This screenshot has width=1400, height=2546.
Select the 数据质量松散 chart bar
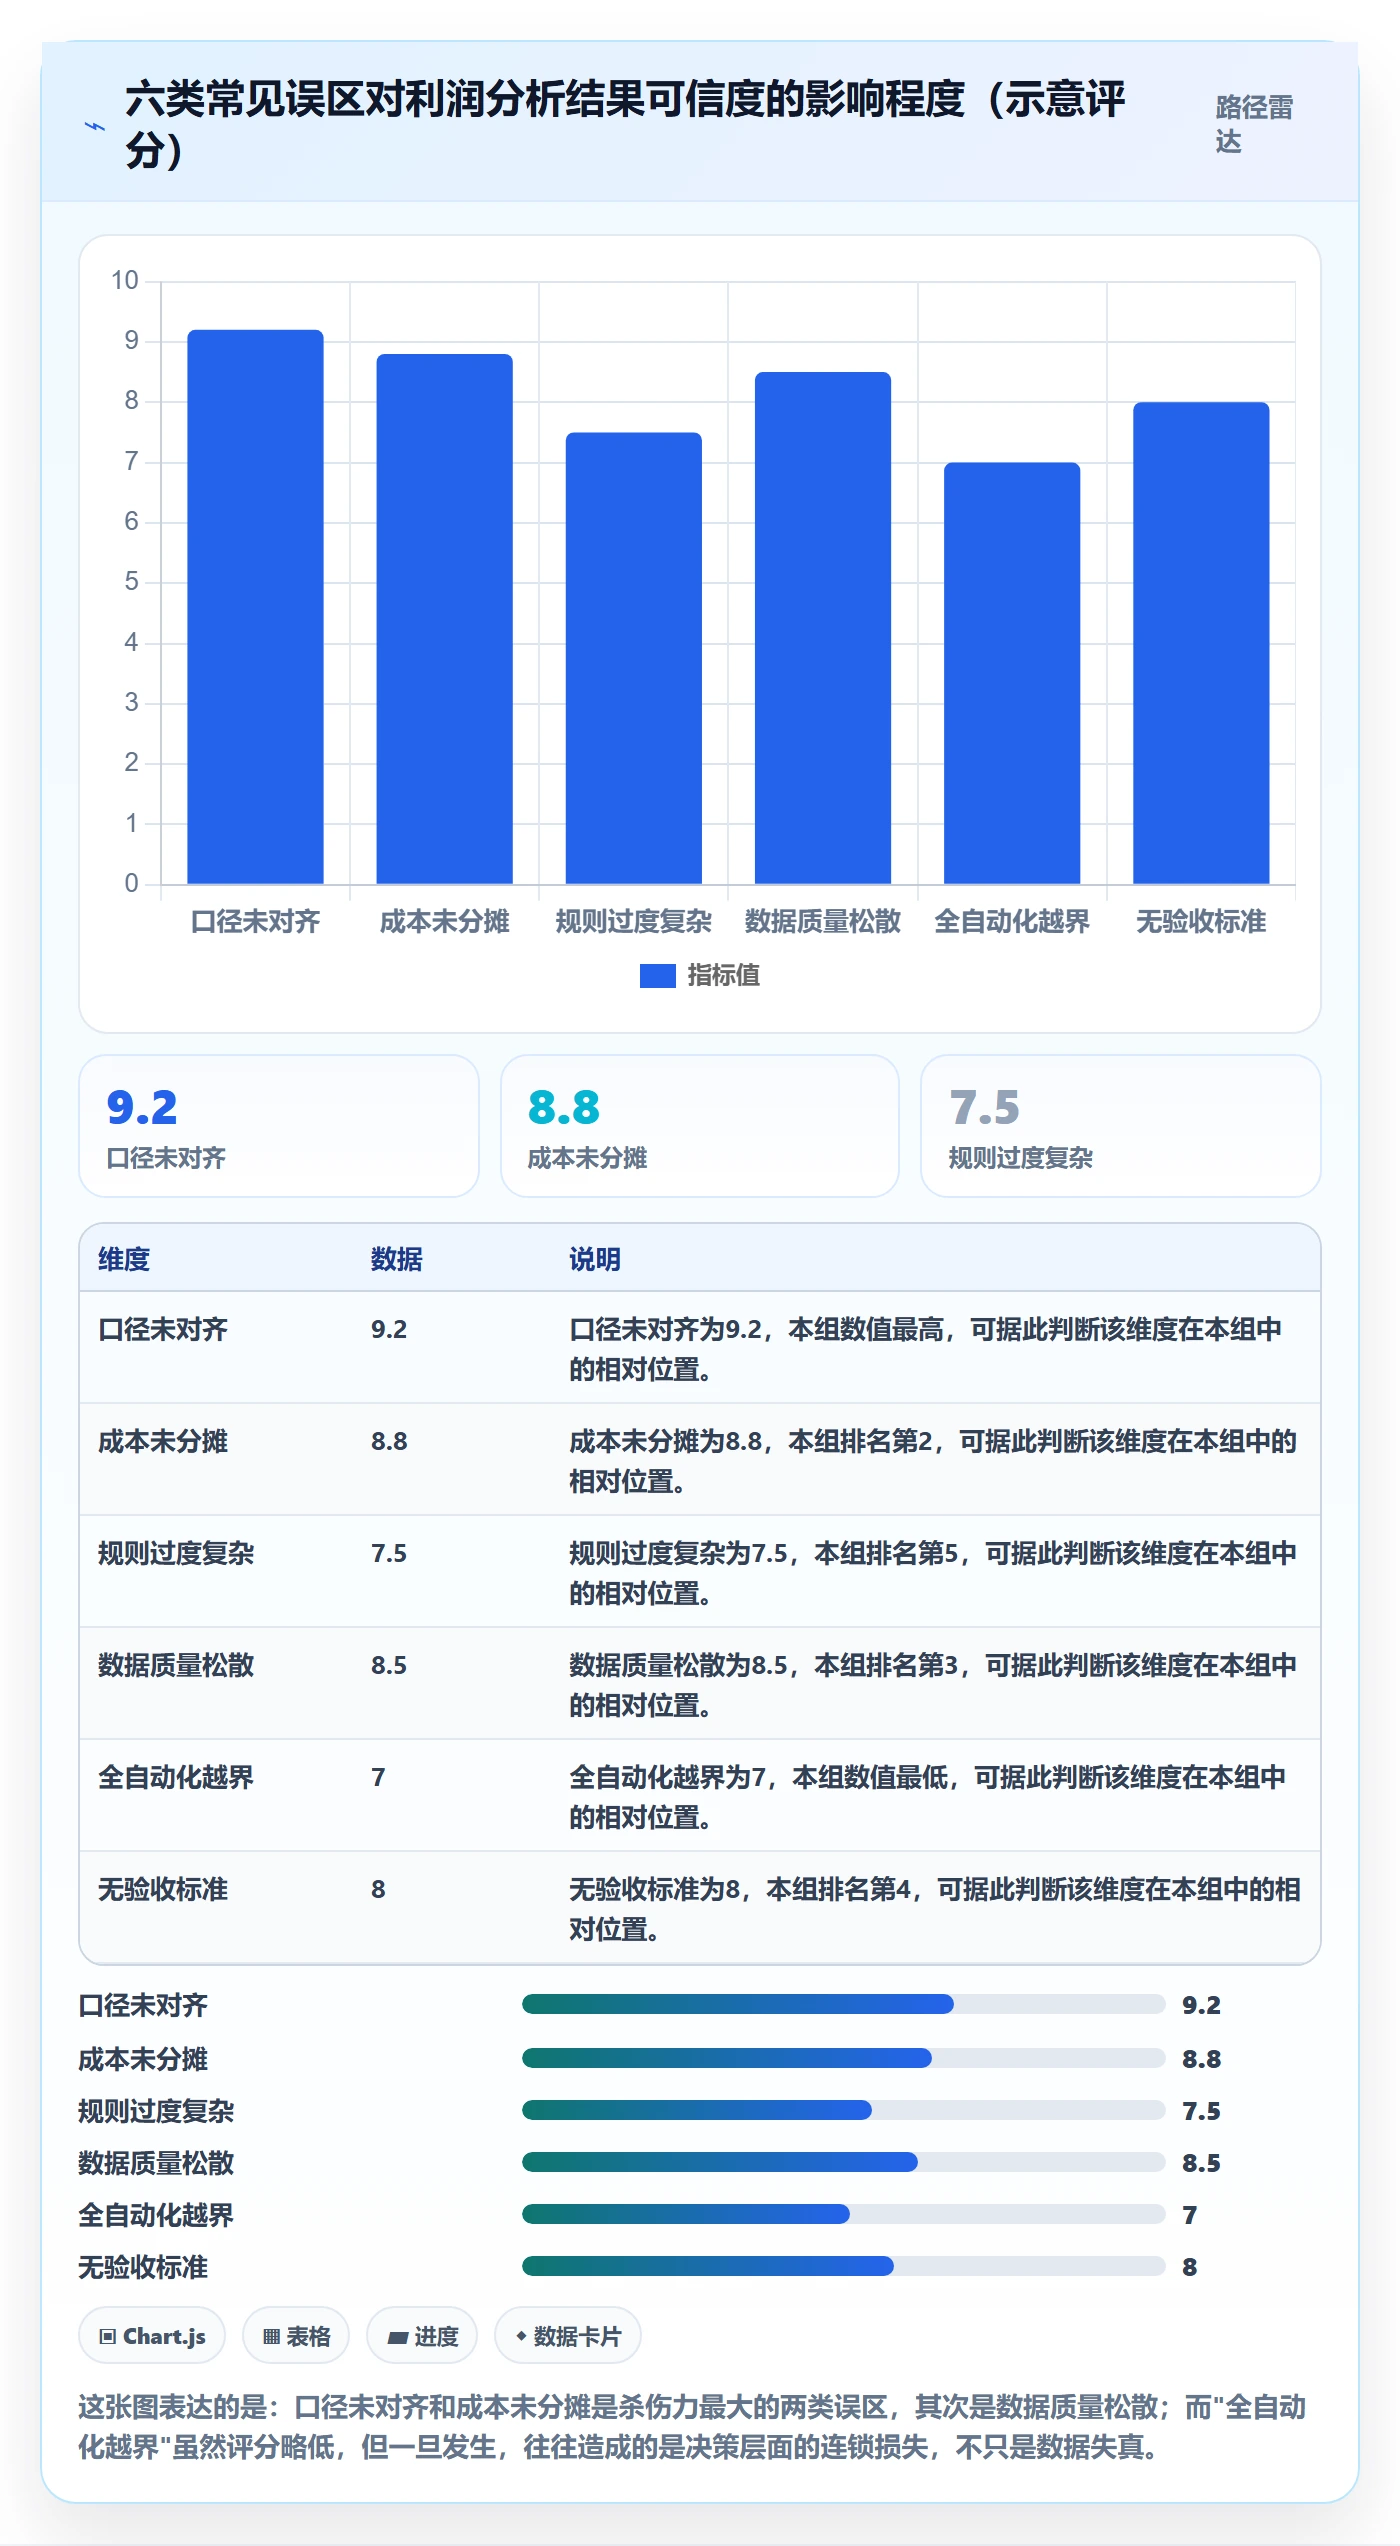(822, 628)
